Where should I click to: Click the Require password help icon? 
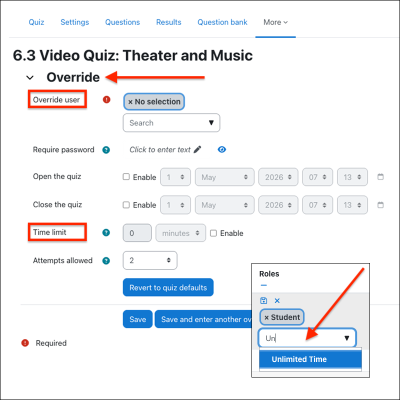[x=106, y=150]
